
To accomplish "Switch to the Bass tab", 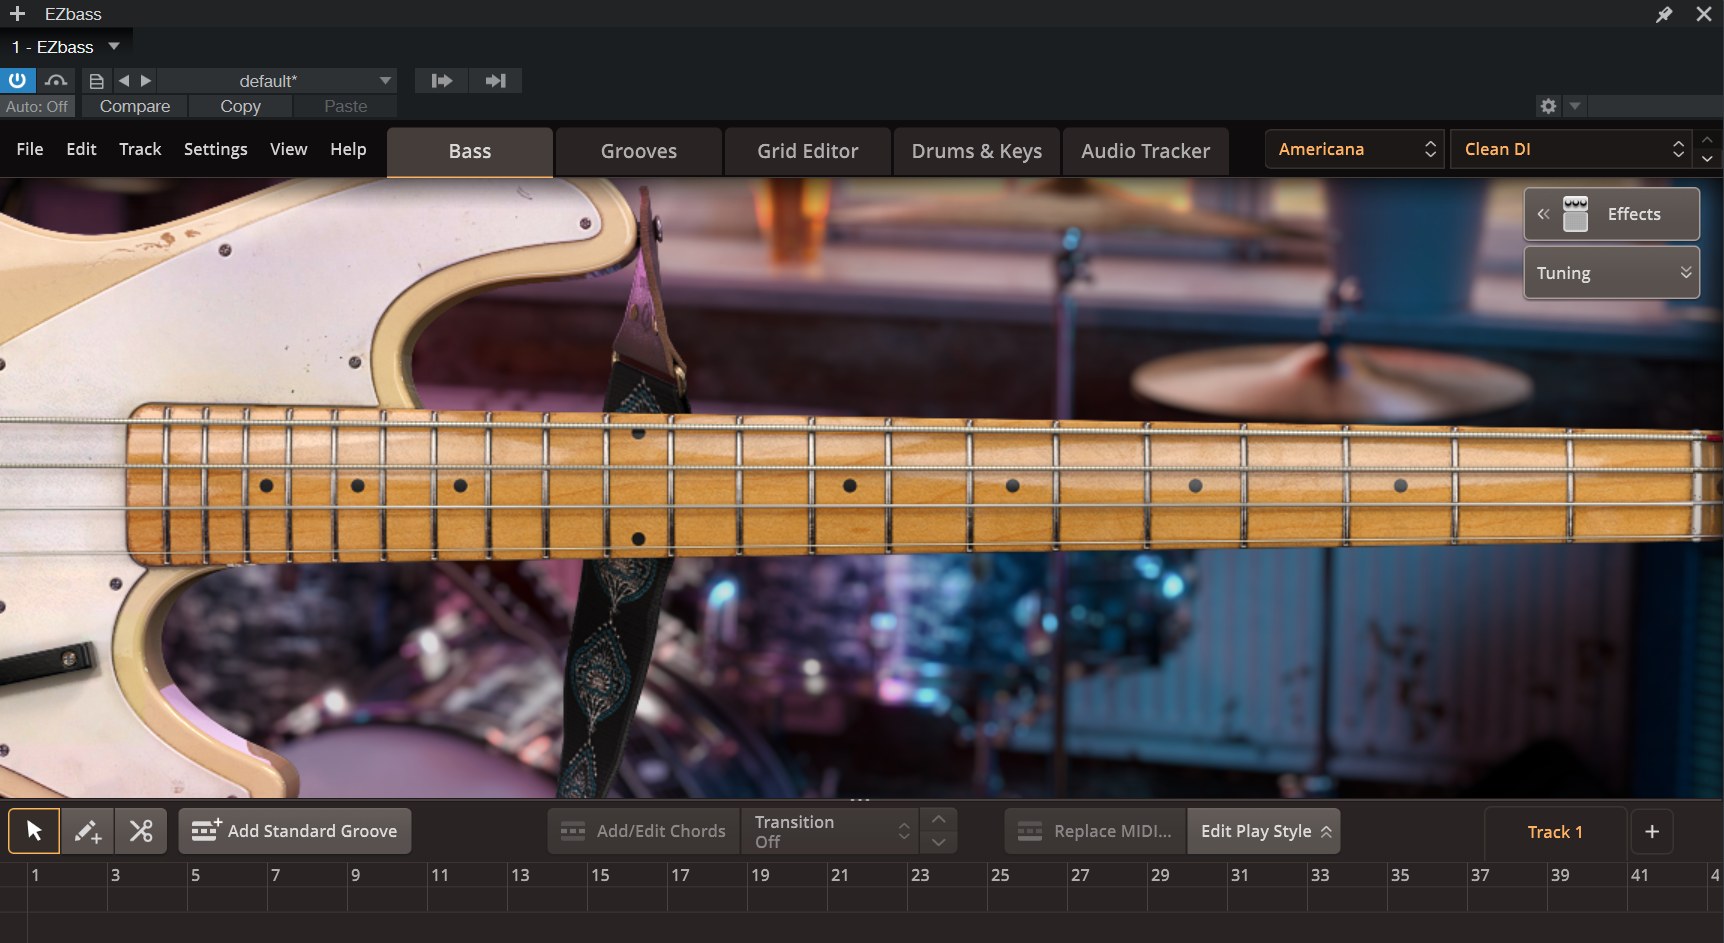I will 470,151.
